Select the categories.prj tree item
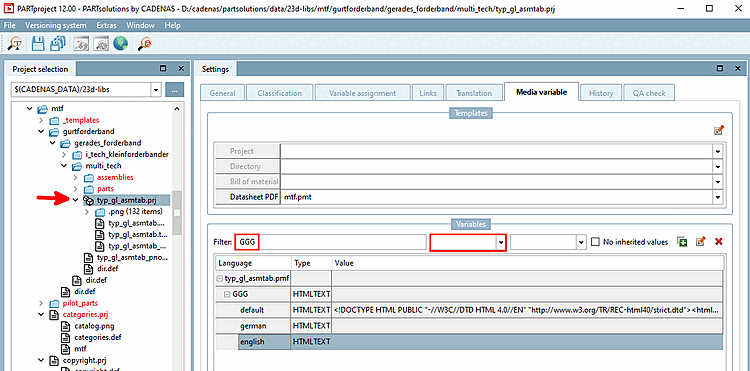 [85, 315]
